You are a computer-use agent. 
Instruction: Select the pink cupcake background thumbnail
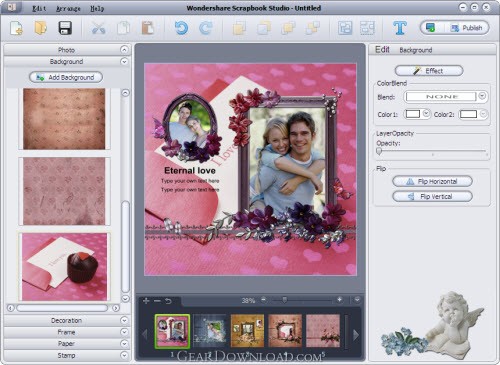(x=65, y=267)
